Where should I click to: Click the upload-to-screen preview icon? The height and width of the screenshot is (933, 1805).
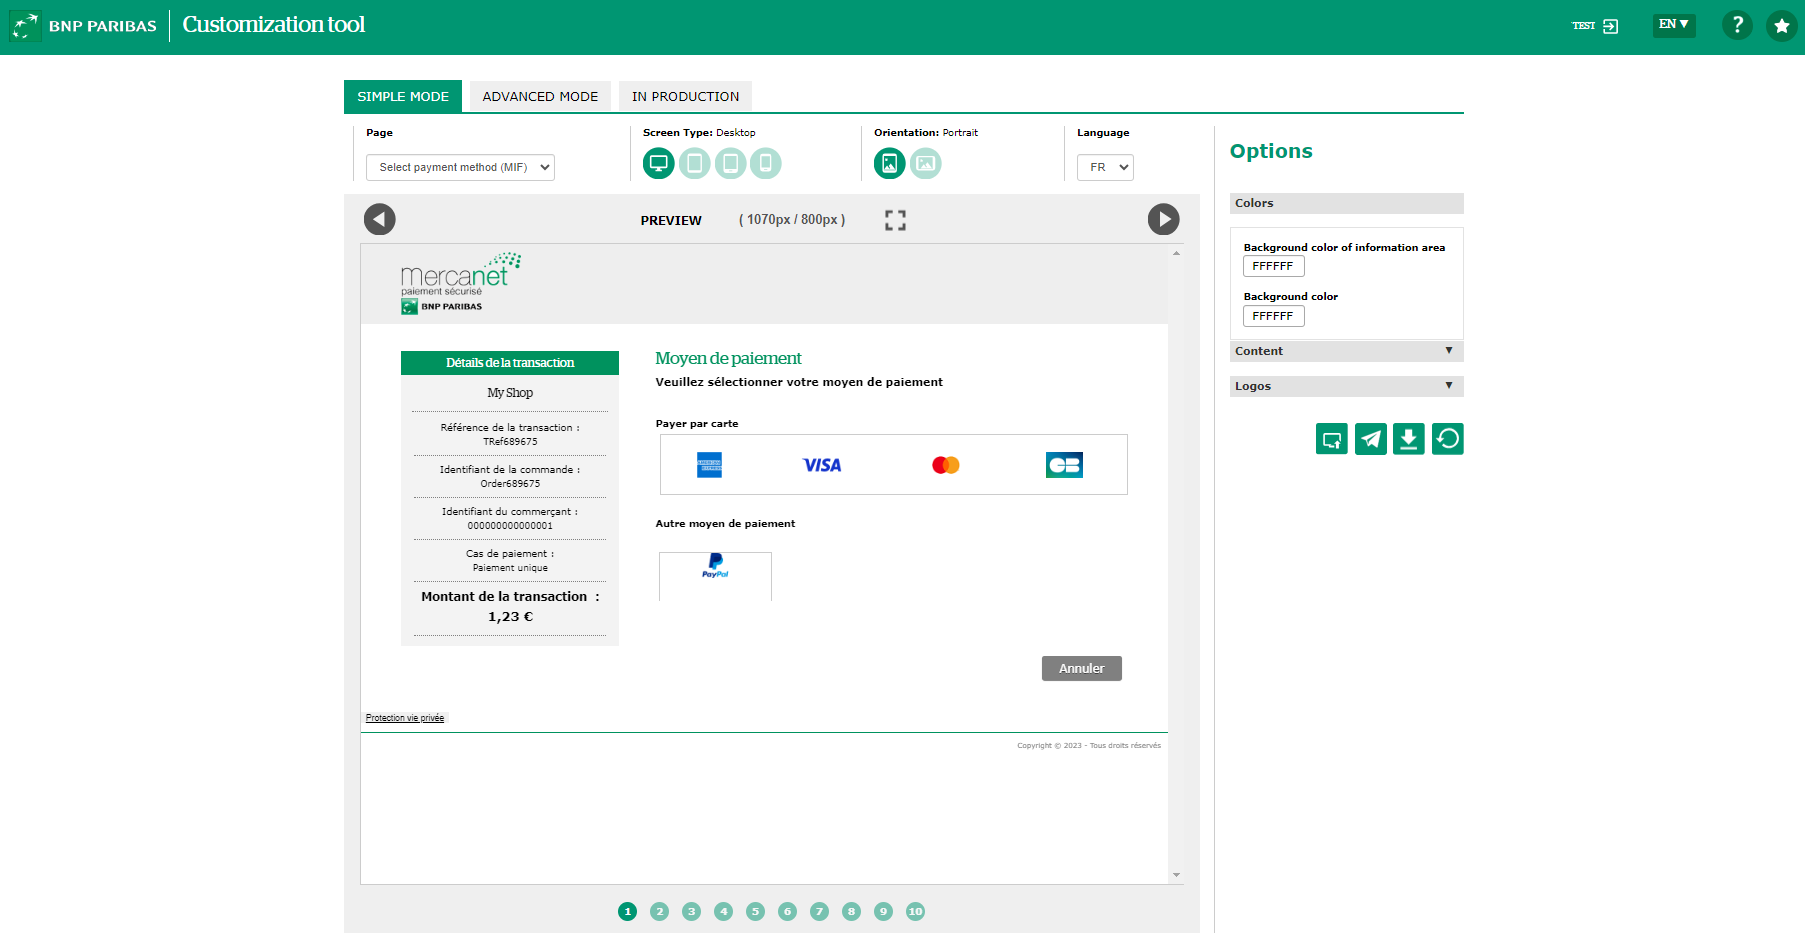[1331, 438]
